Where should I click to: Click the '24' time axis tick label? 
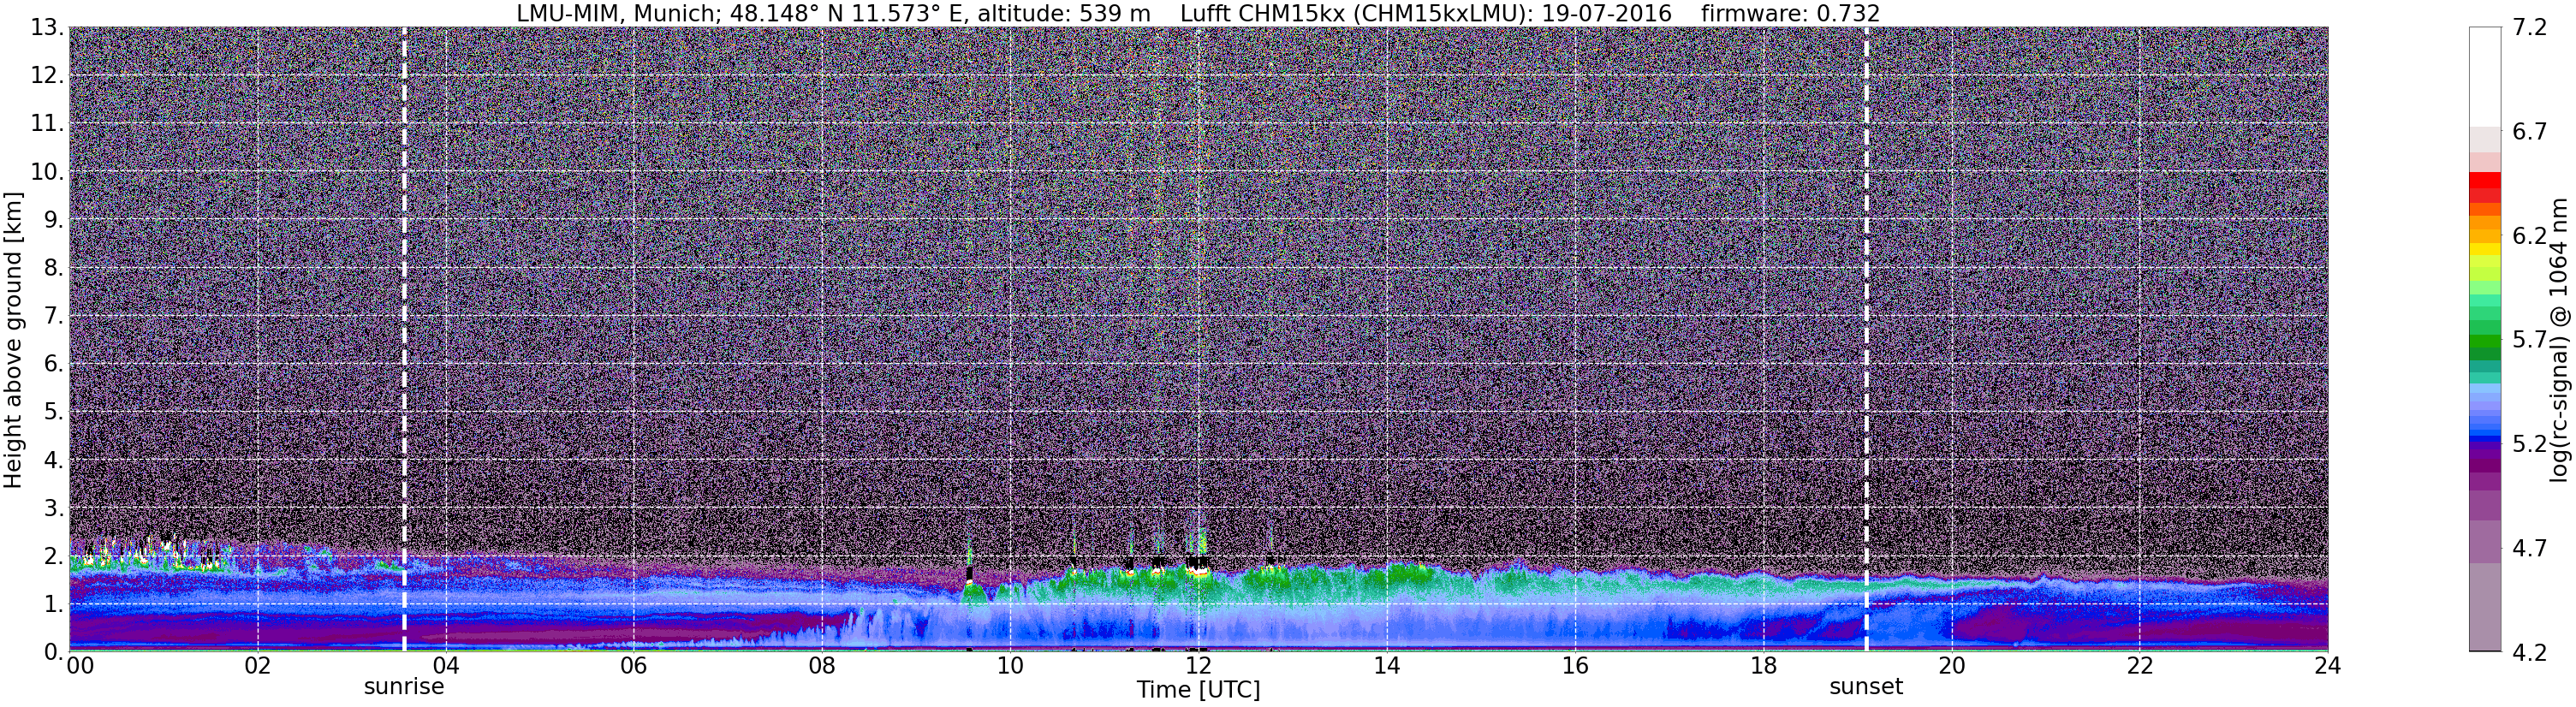point(2327,666)
